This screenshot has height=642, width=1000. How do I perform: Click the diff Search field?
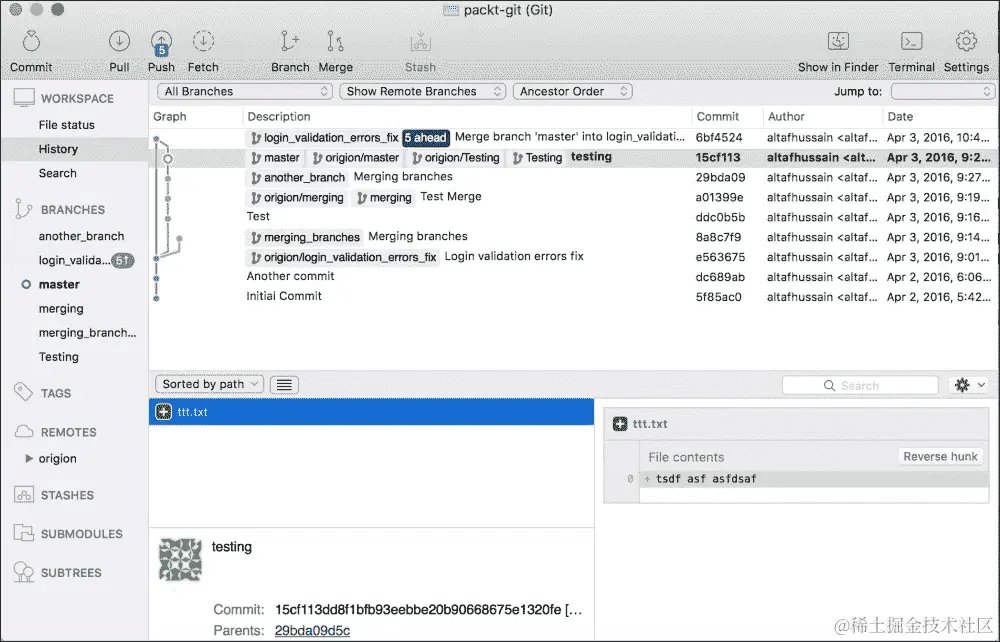click(860, 385)
